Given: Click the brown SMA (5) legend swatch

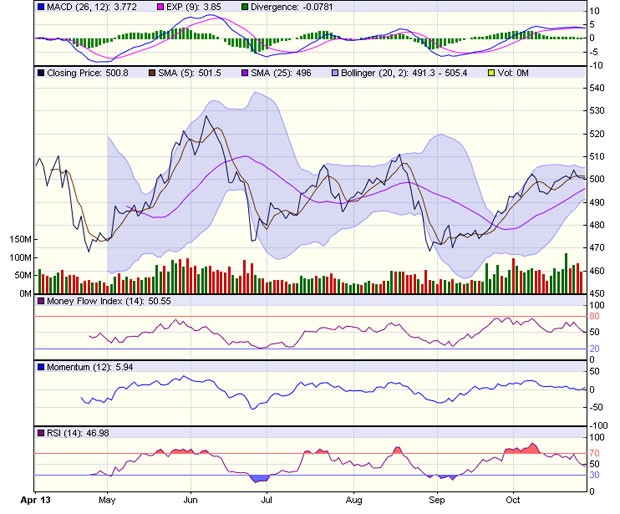Looking at the screenshot, I should click(152, 73).
